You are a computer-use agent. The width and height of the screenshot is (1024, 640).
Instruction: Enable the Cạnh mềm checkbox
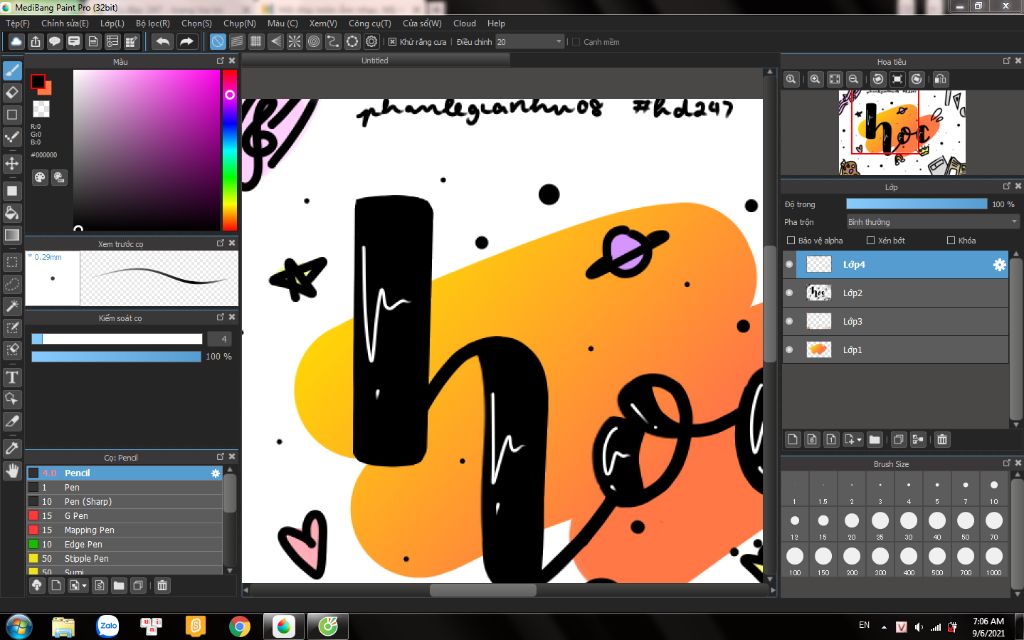click(x=576, y=42)
